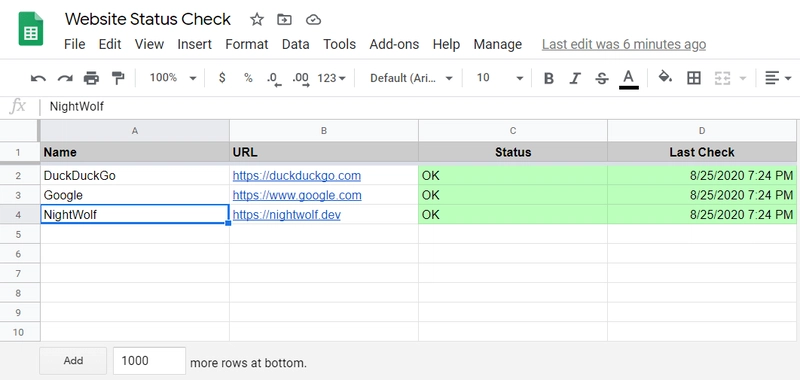Click the https://duckduckgo.com link
Viewport: 800px width, 380px height.
[x=296, y=176]
